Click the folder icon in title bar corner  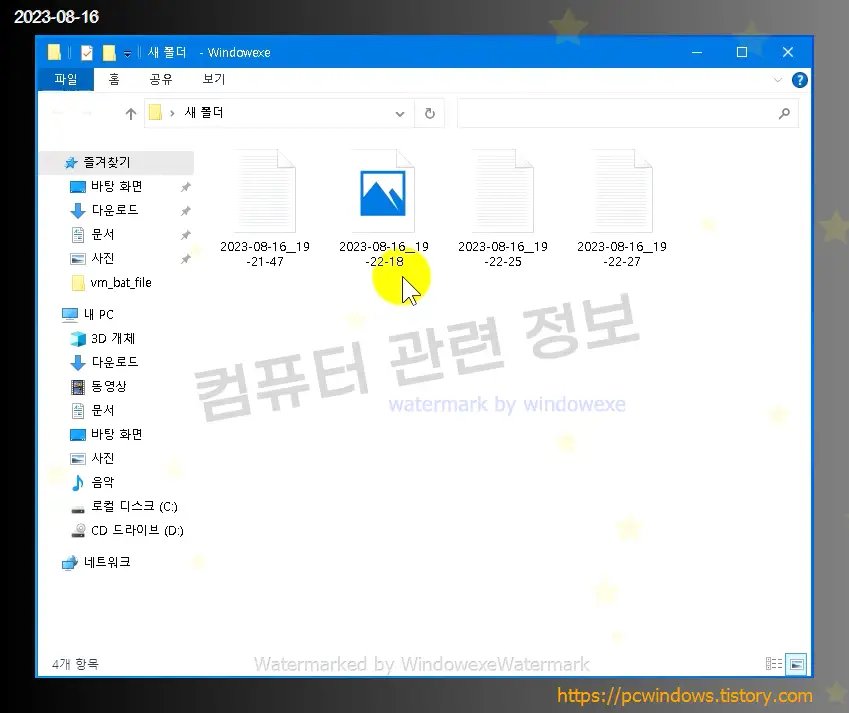(54, 52)
